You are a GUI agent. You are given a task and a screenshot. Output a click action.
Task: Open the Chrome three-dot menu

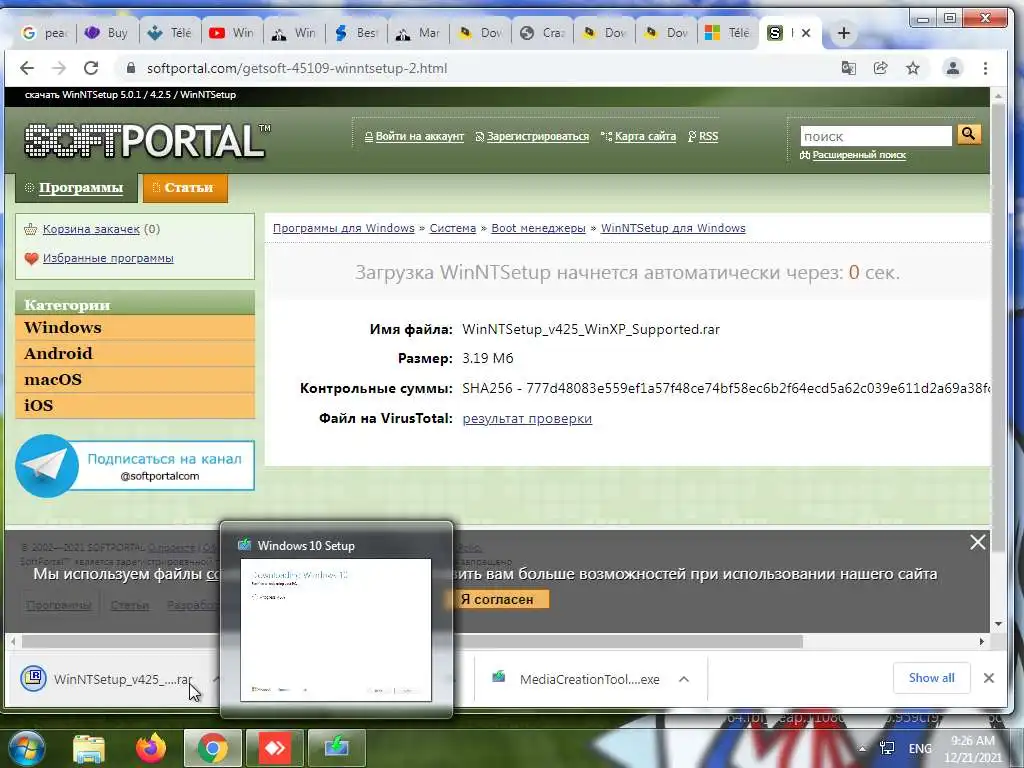coord(985,68)
